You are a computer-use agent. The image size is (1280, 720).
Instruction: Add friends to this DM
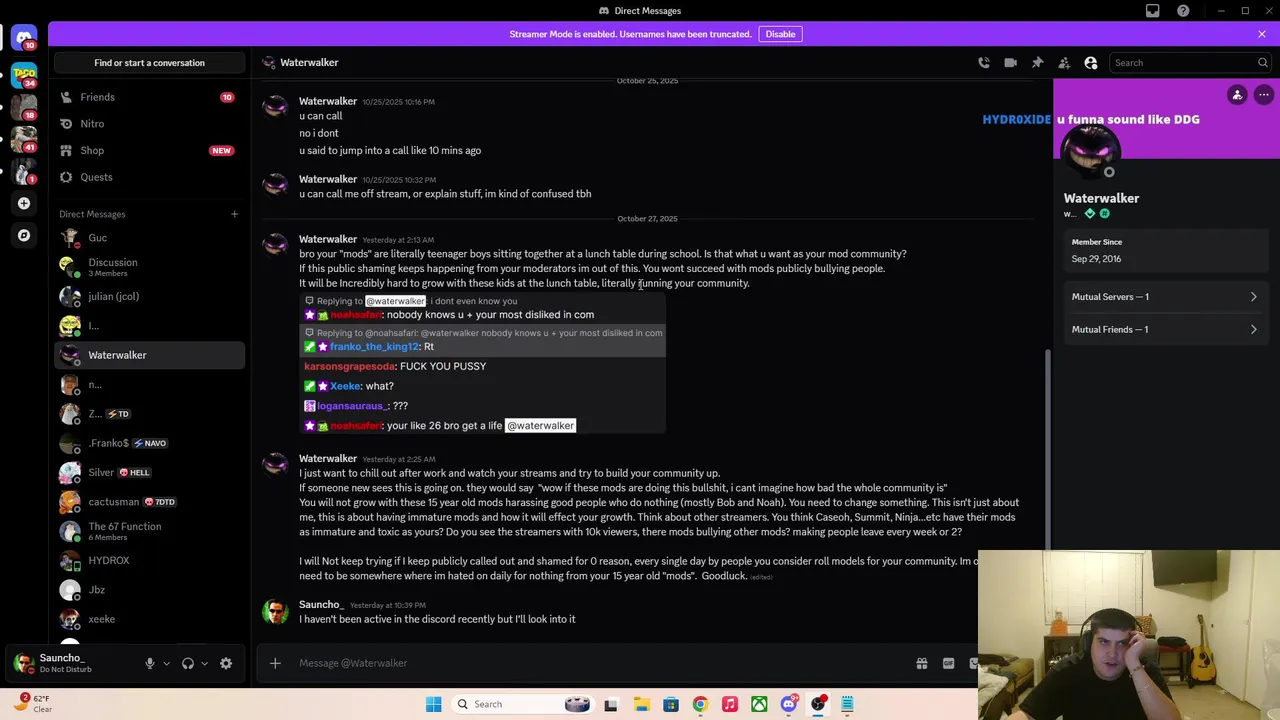click(1064, 63)
